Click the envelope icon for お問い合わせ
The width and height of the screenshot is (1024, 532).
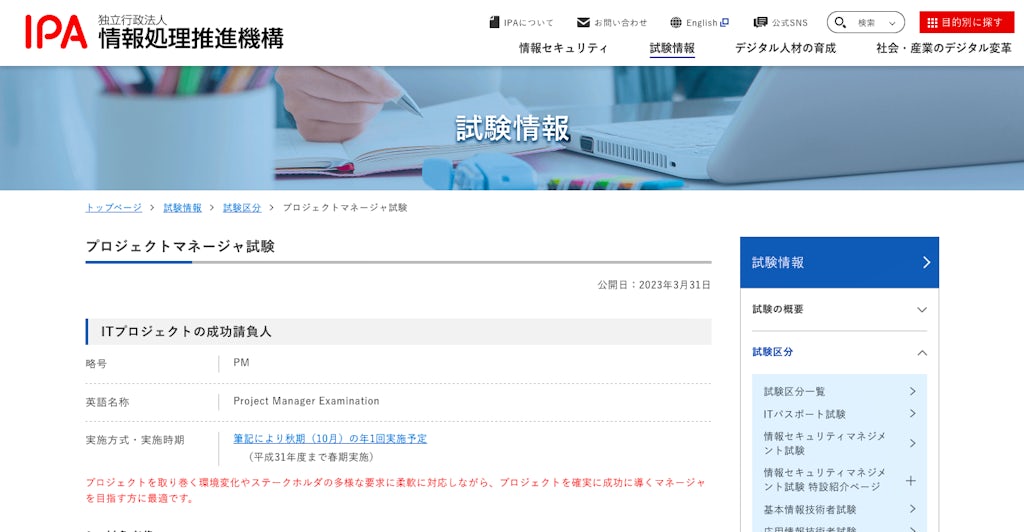(x=583, y=23)
